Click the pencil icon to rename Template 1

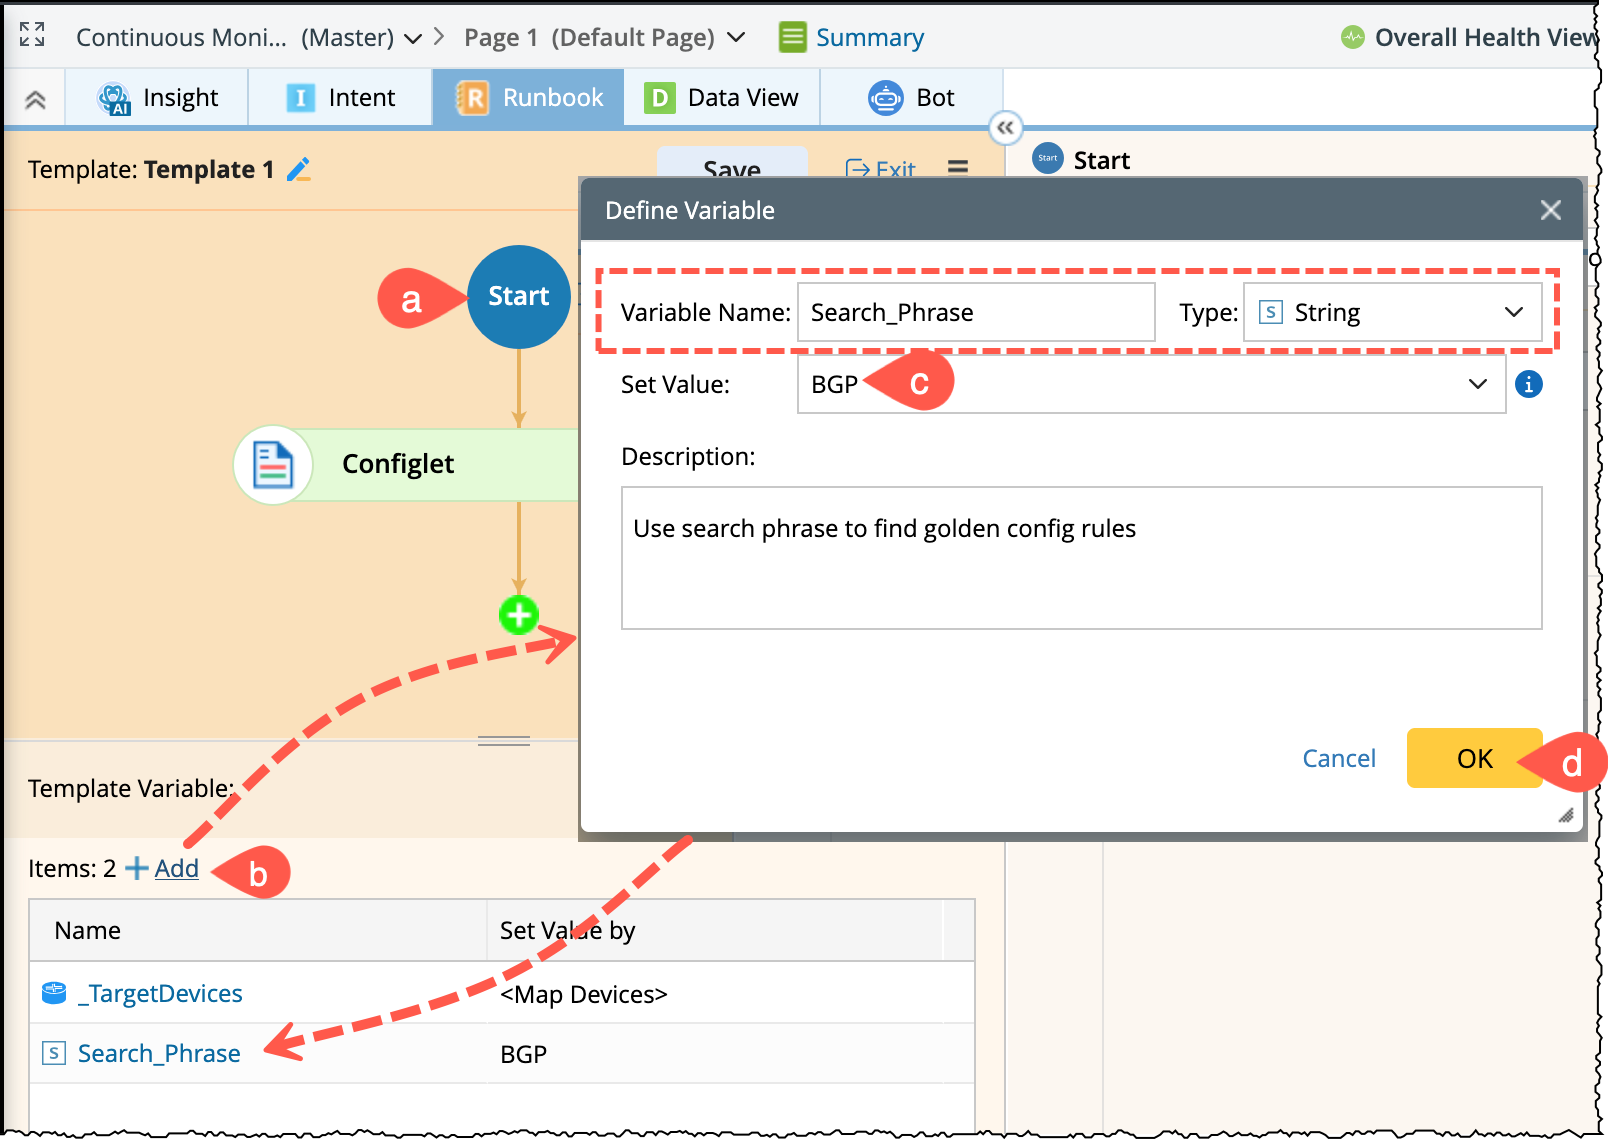tap(299, 170)
